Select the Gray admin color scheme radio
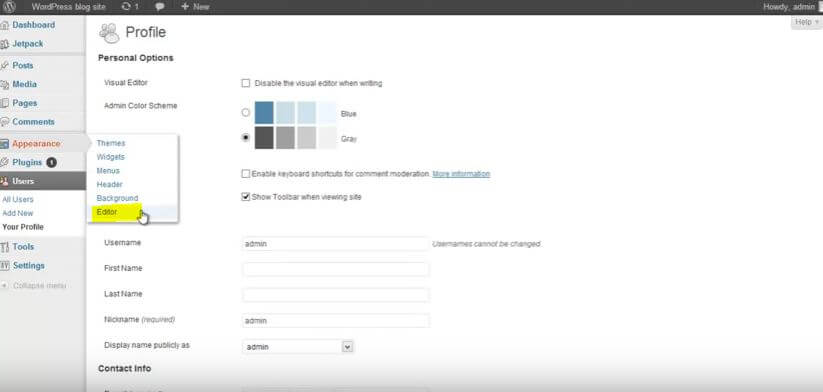This screenshot has width=823, height=392. 246,138
